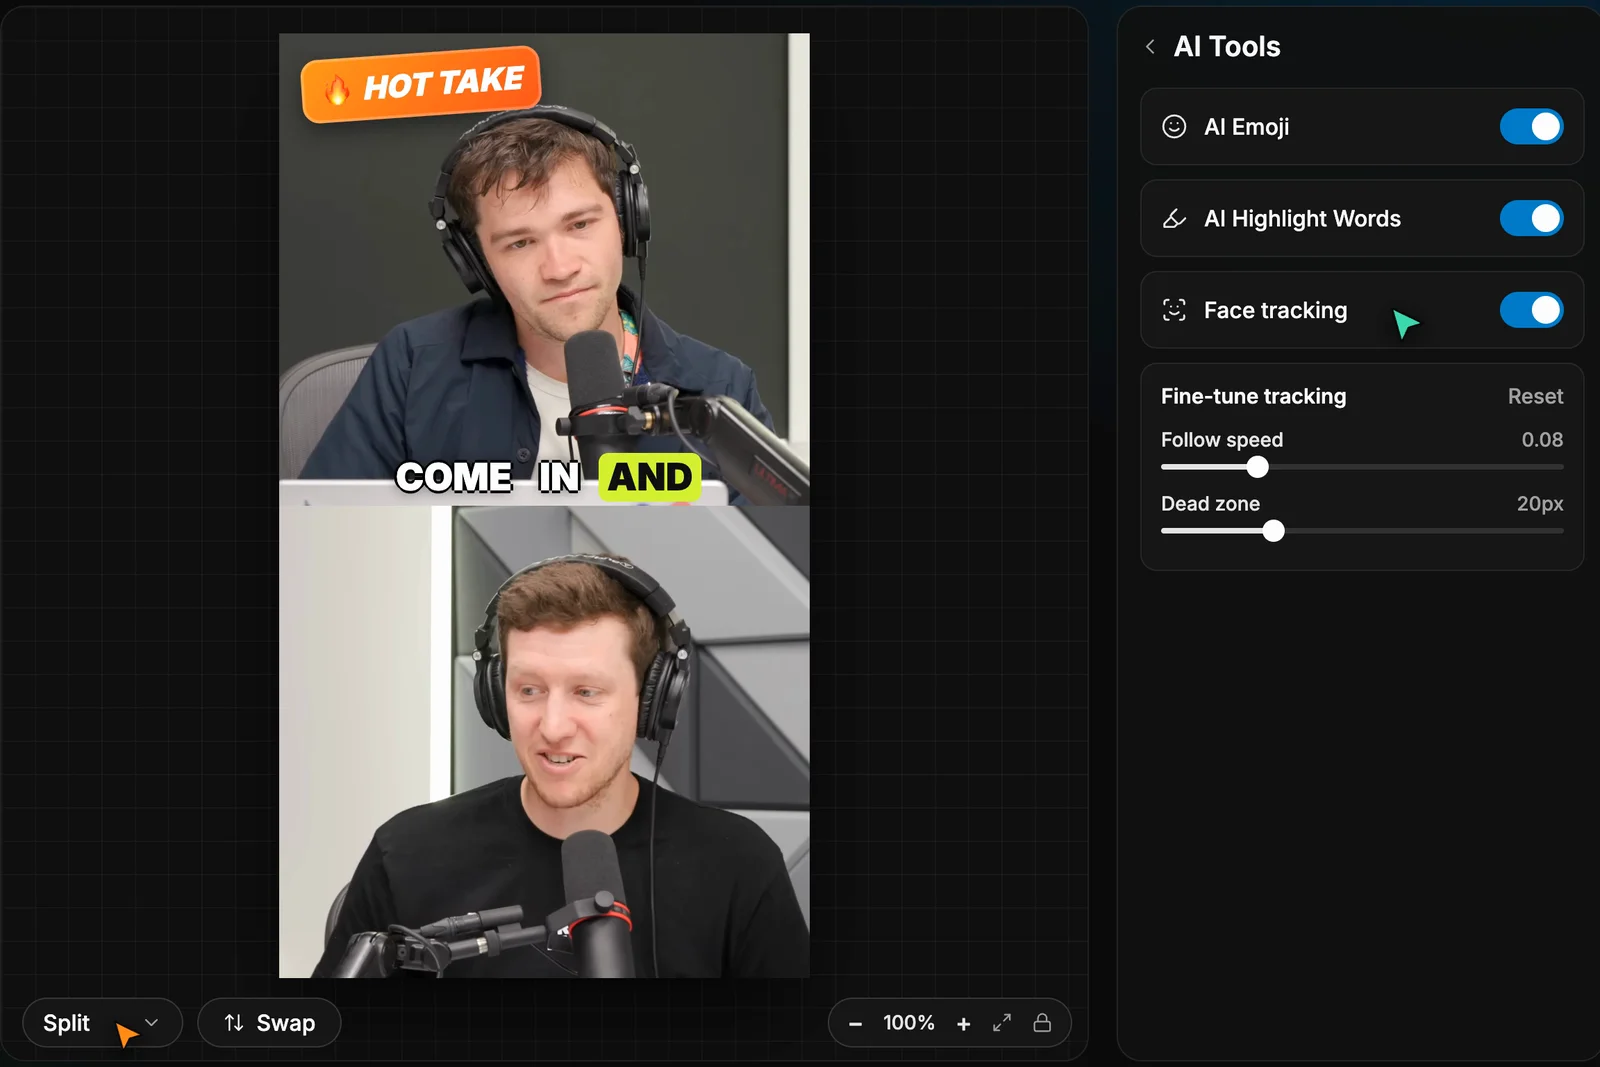Click the AI Emoji smiley icon
The image size is (1600, 1067).
click(1174, 126)
